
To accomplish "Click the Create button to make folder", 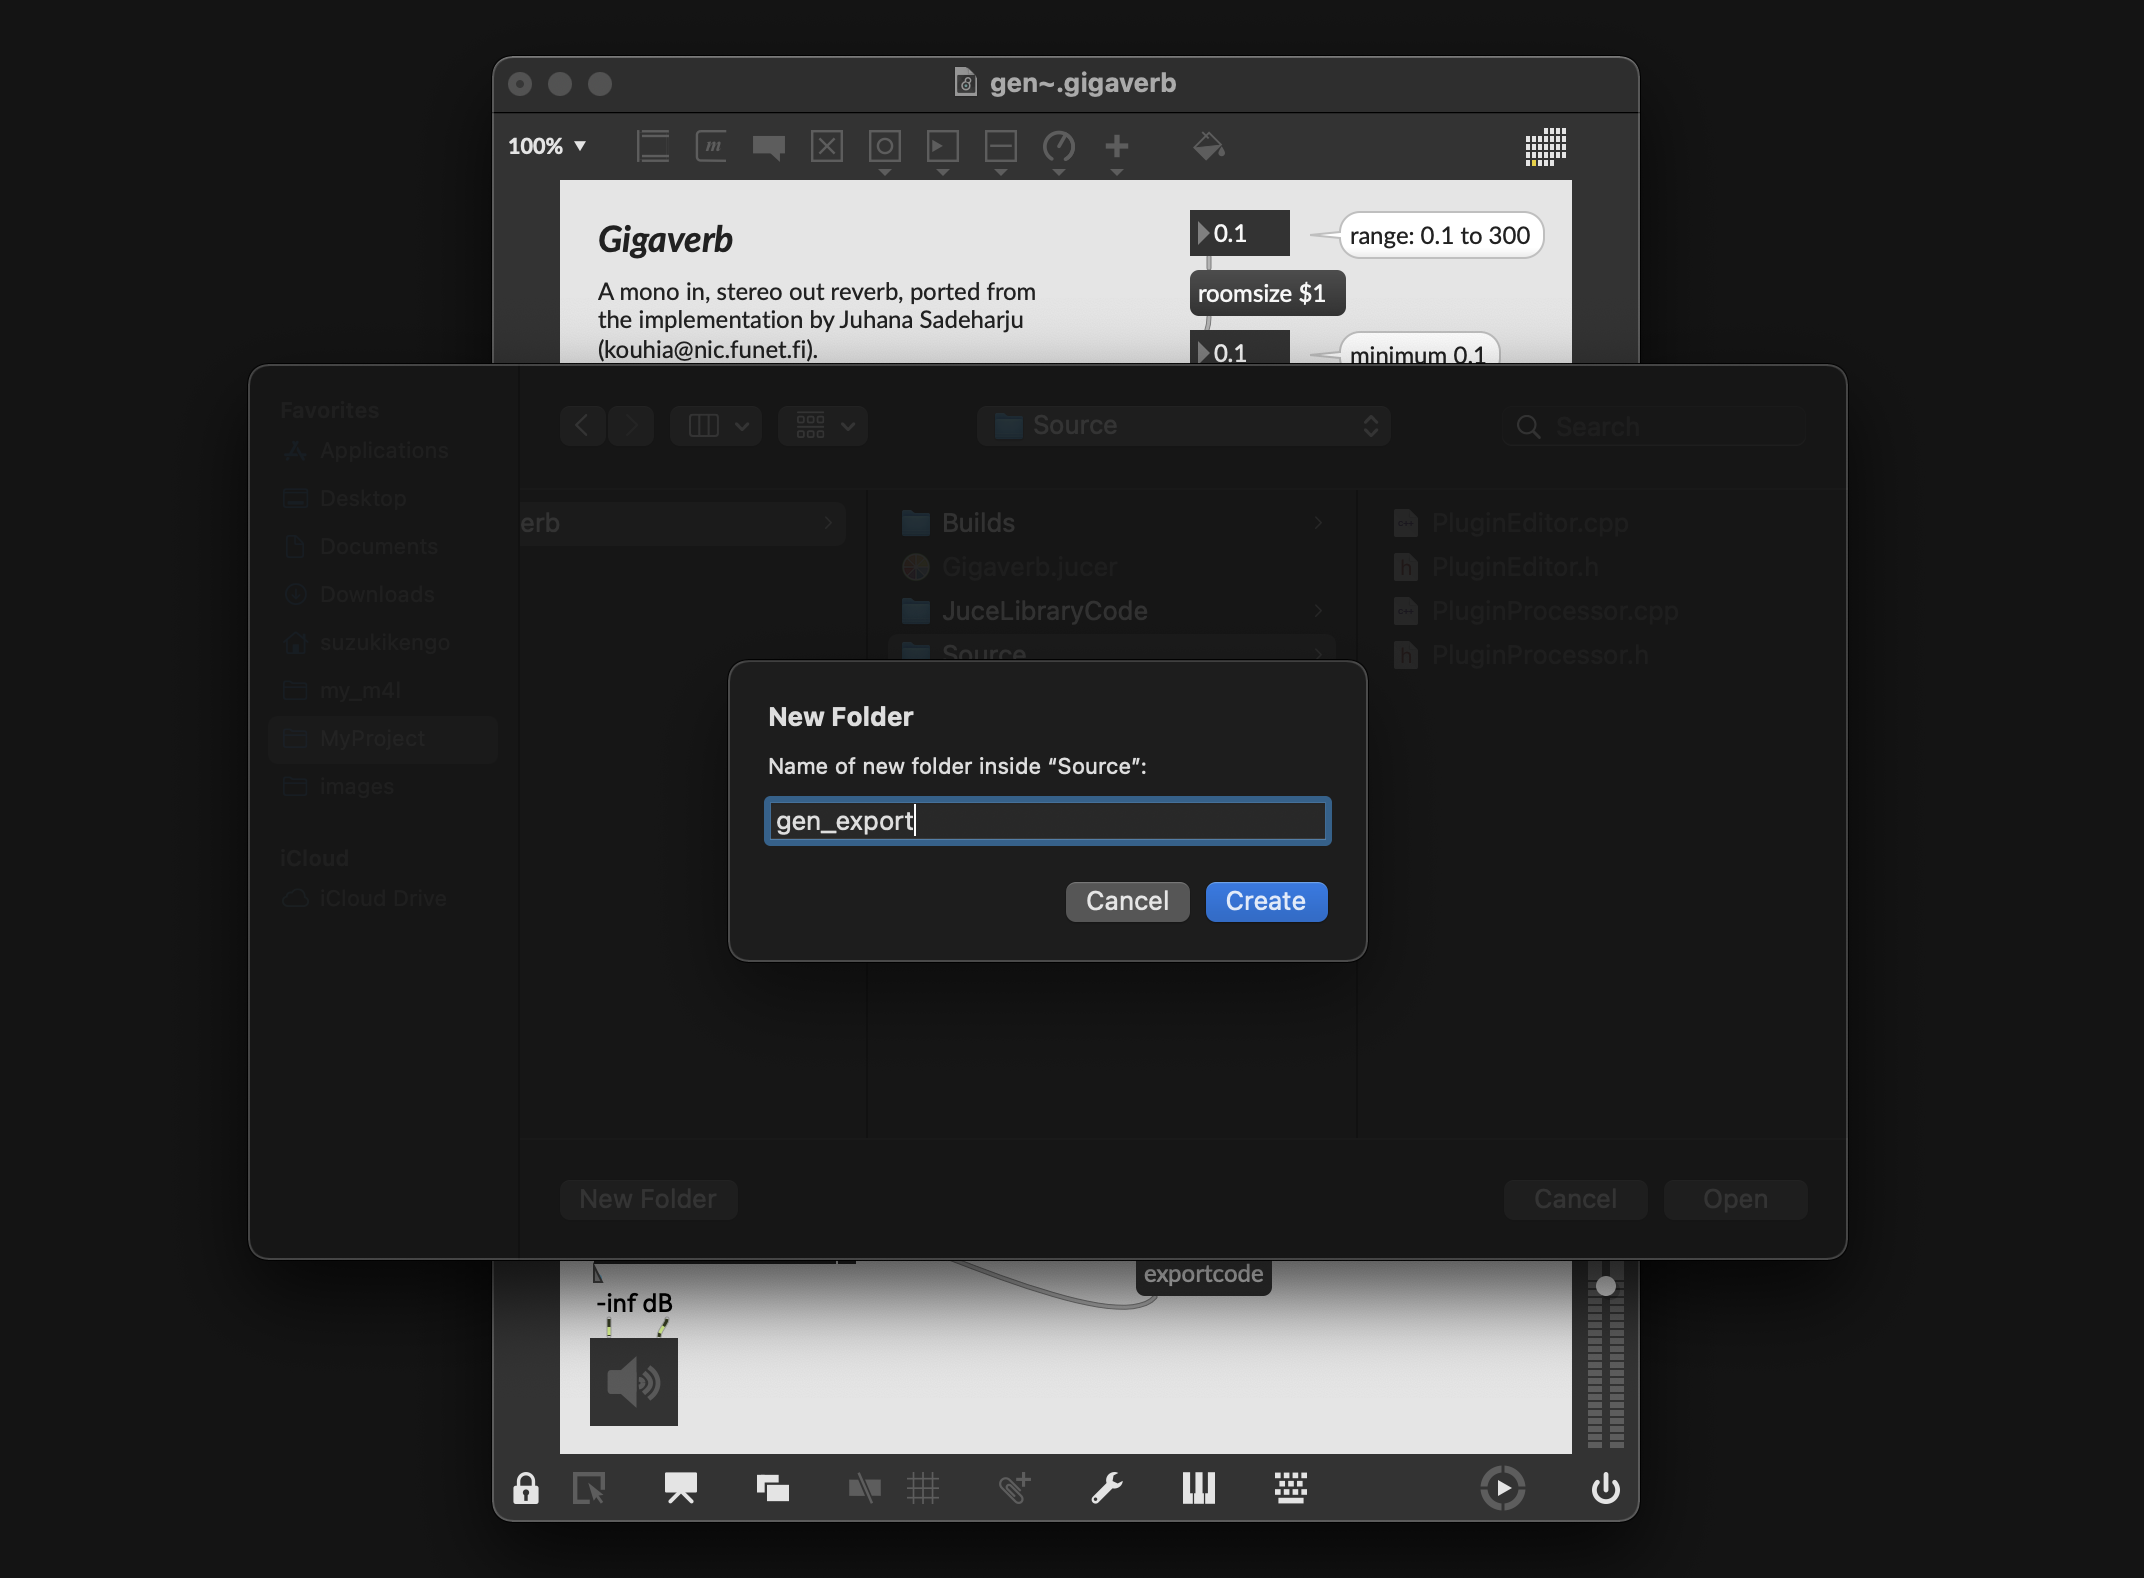I will (1265, 901).
